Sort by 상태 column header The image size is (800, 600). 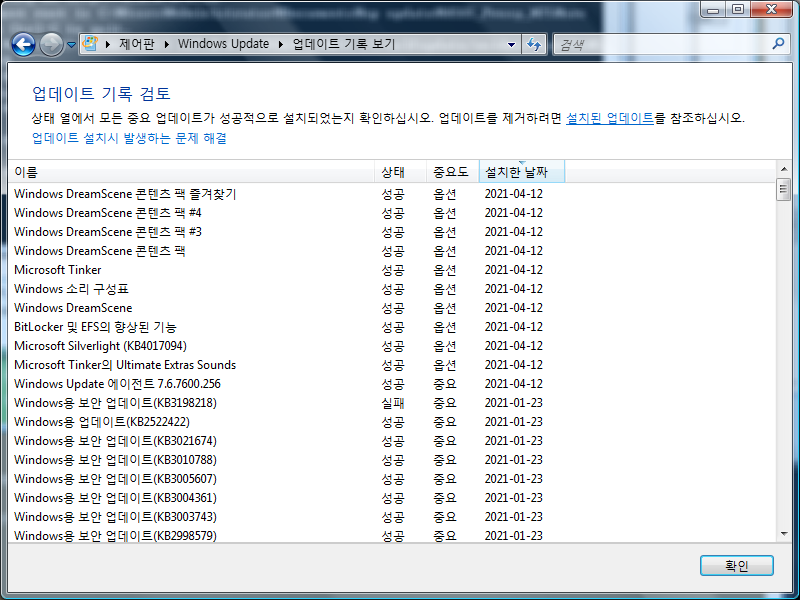coord(401,172)
